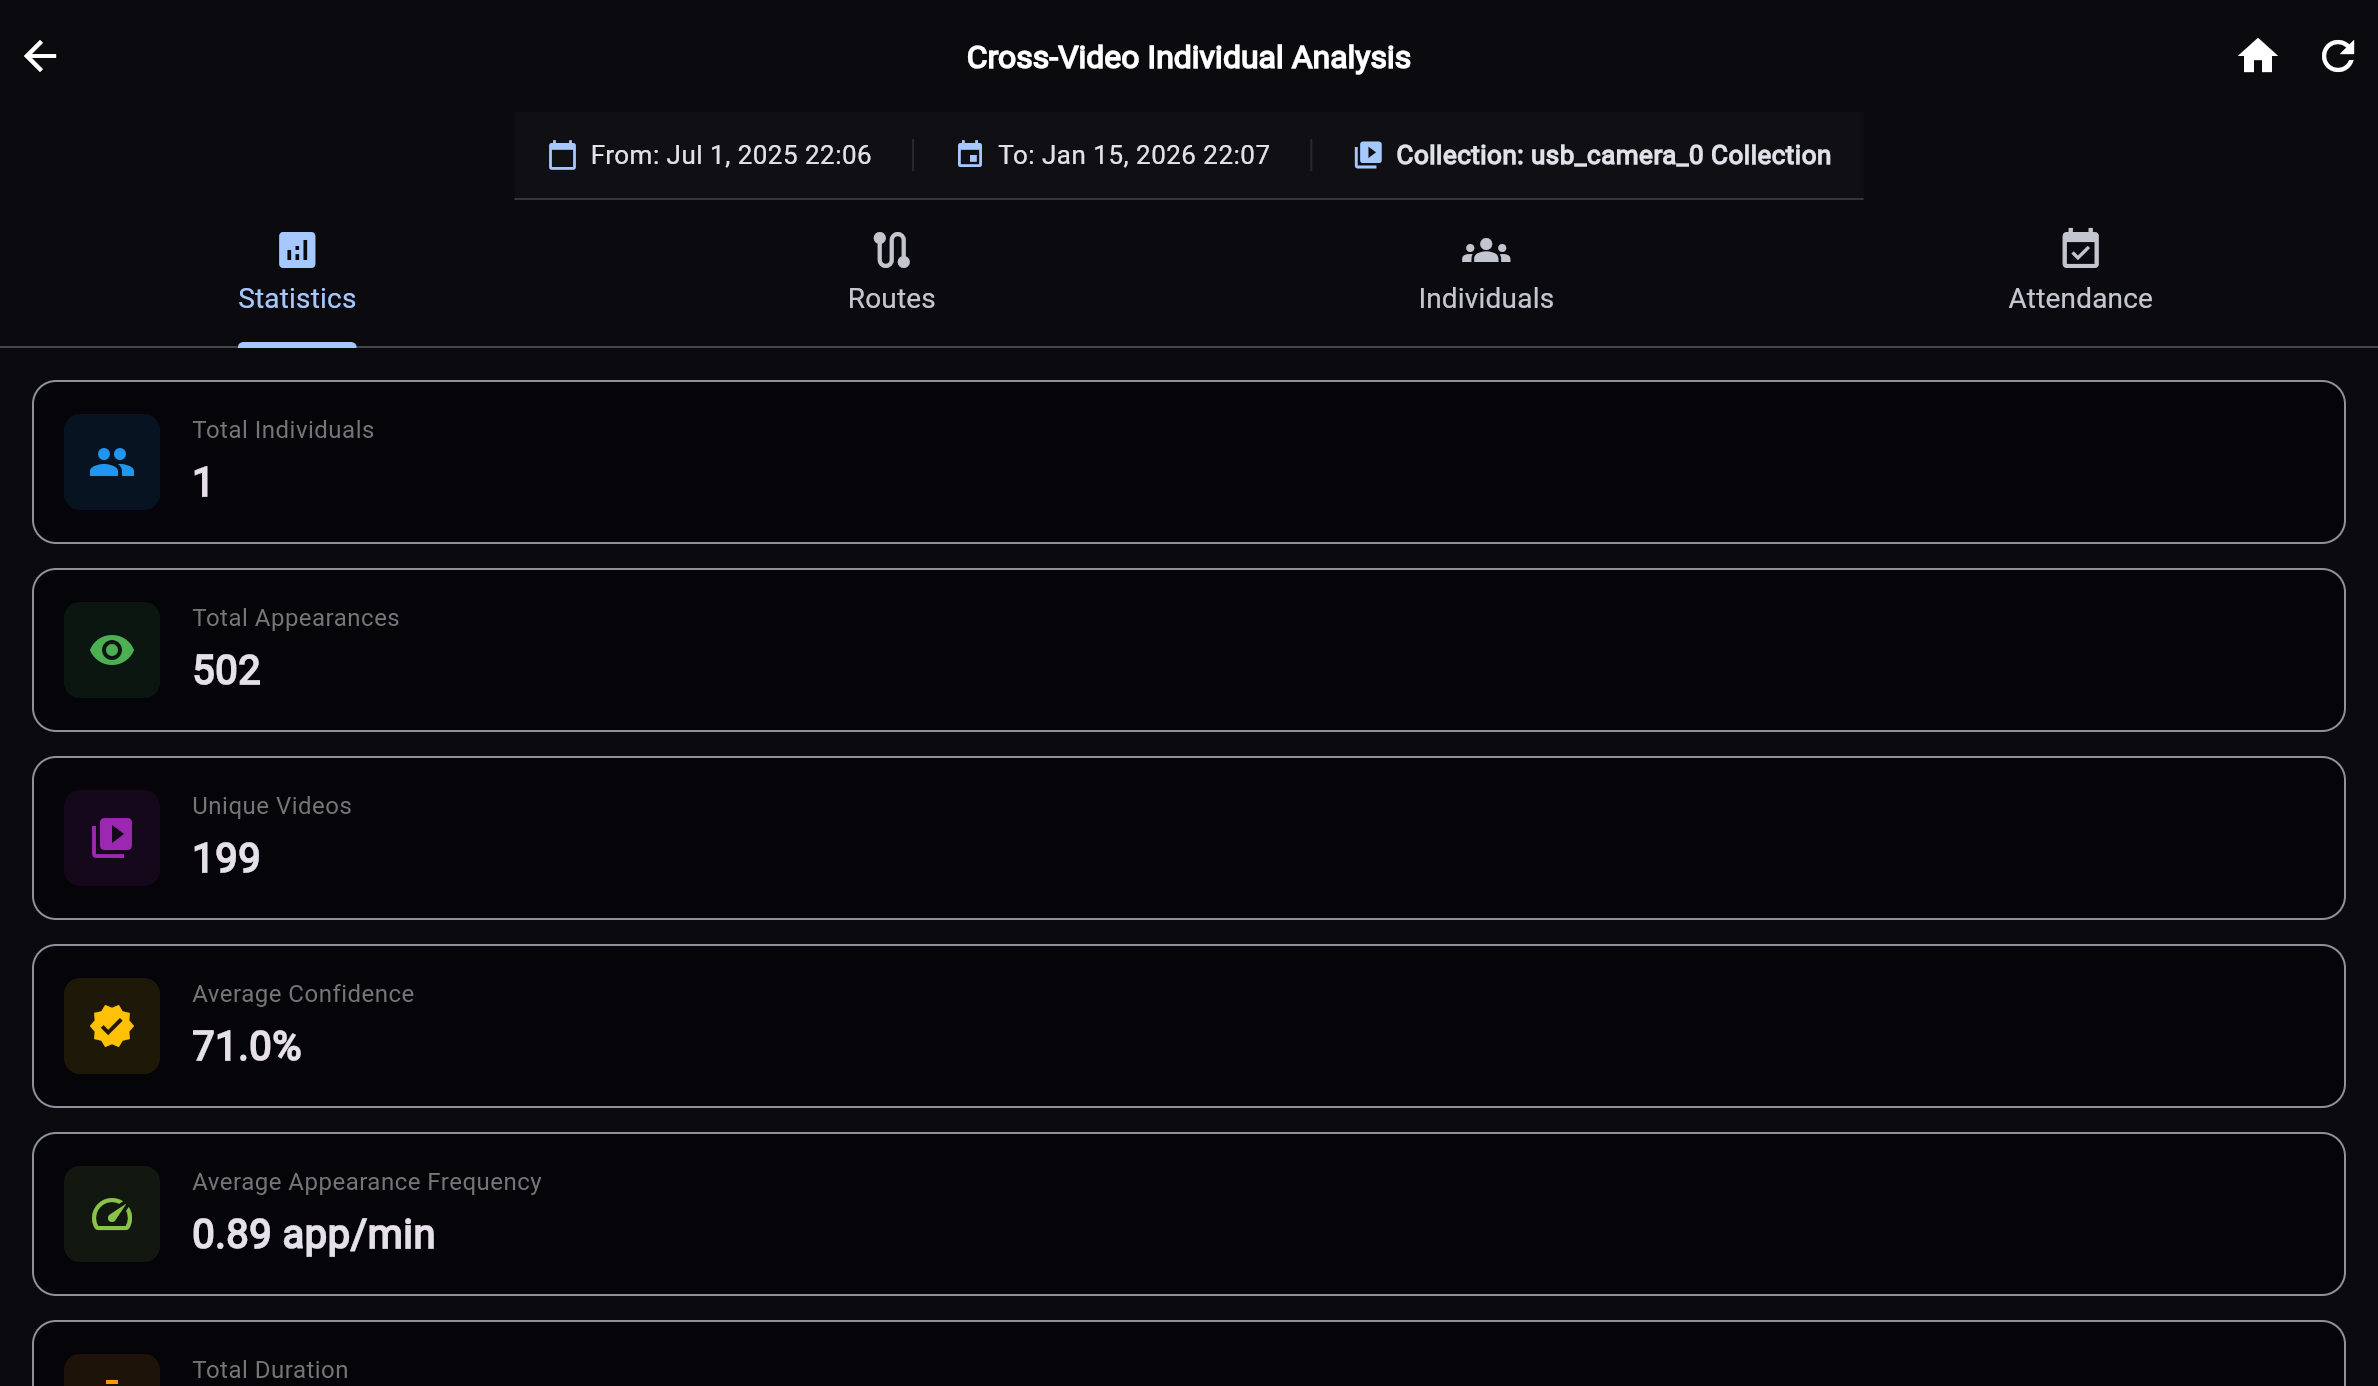
Task: Change the usb_camera_0 Collection selector
Action: (x=1594, y=155)
